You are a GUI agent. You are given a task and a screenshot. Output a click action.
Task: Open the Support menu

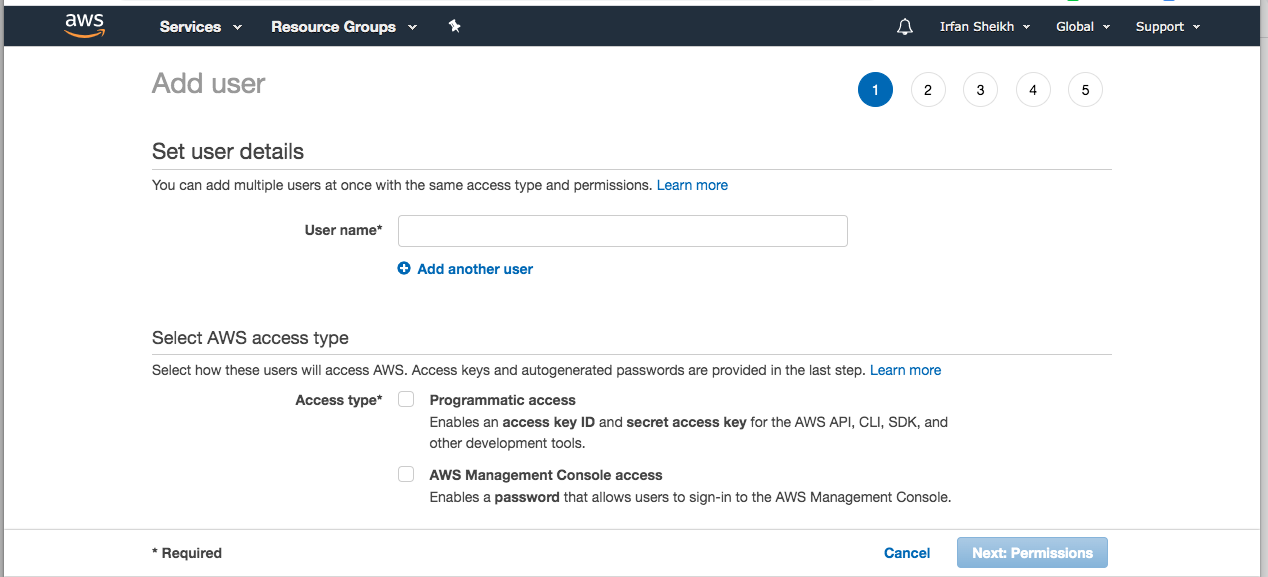(x=1167, y=27)
